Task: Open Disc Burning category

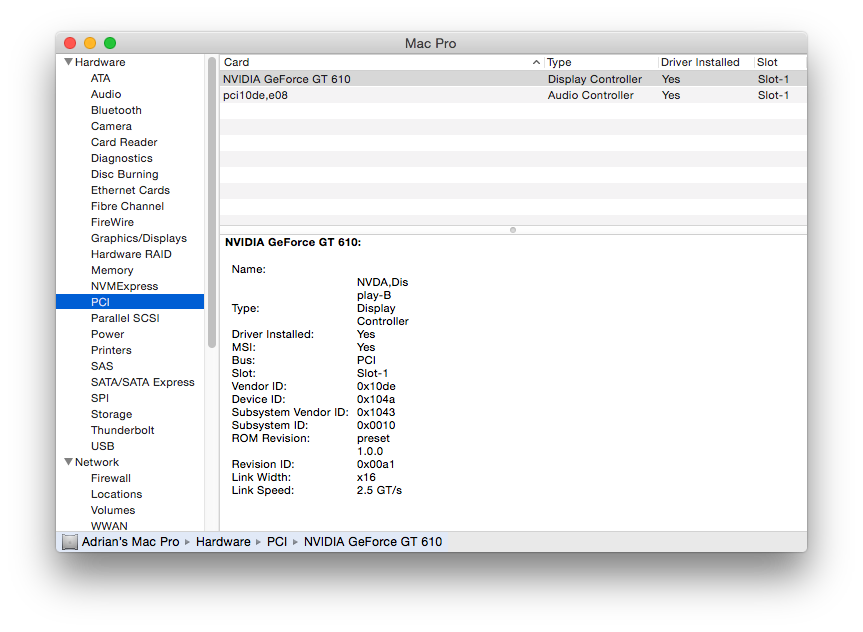Action: pyautogui.click(x=124, y=174)
